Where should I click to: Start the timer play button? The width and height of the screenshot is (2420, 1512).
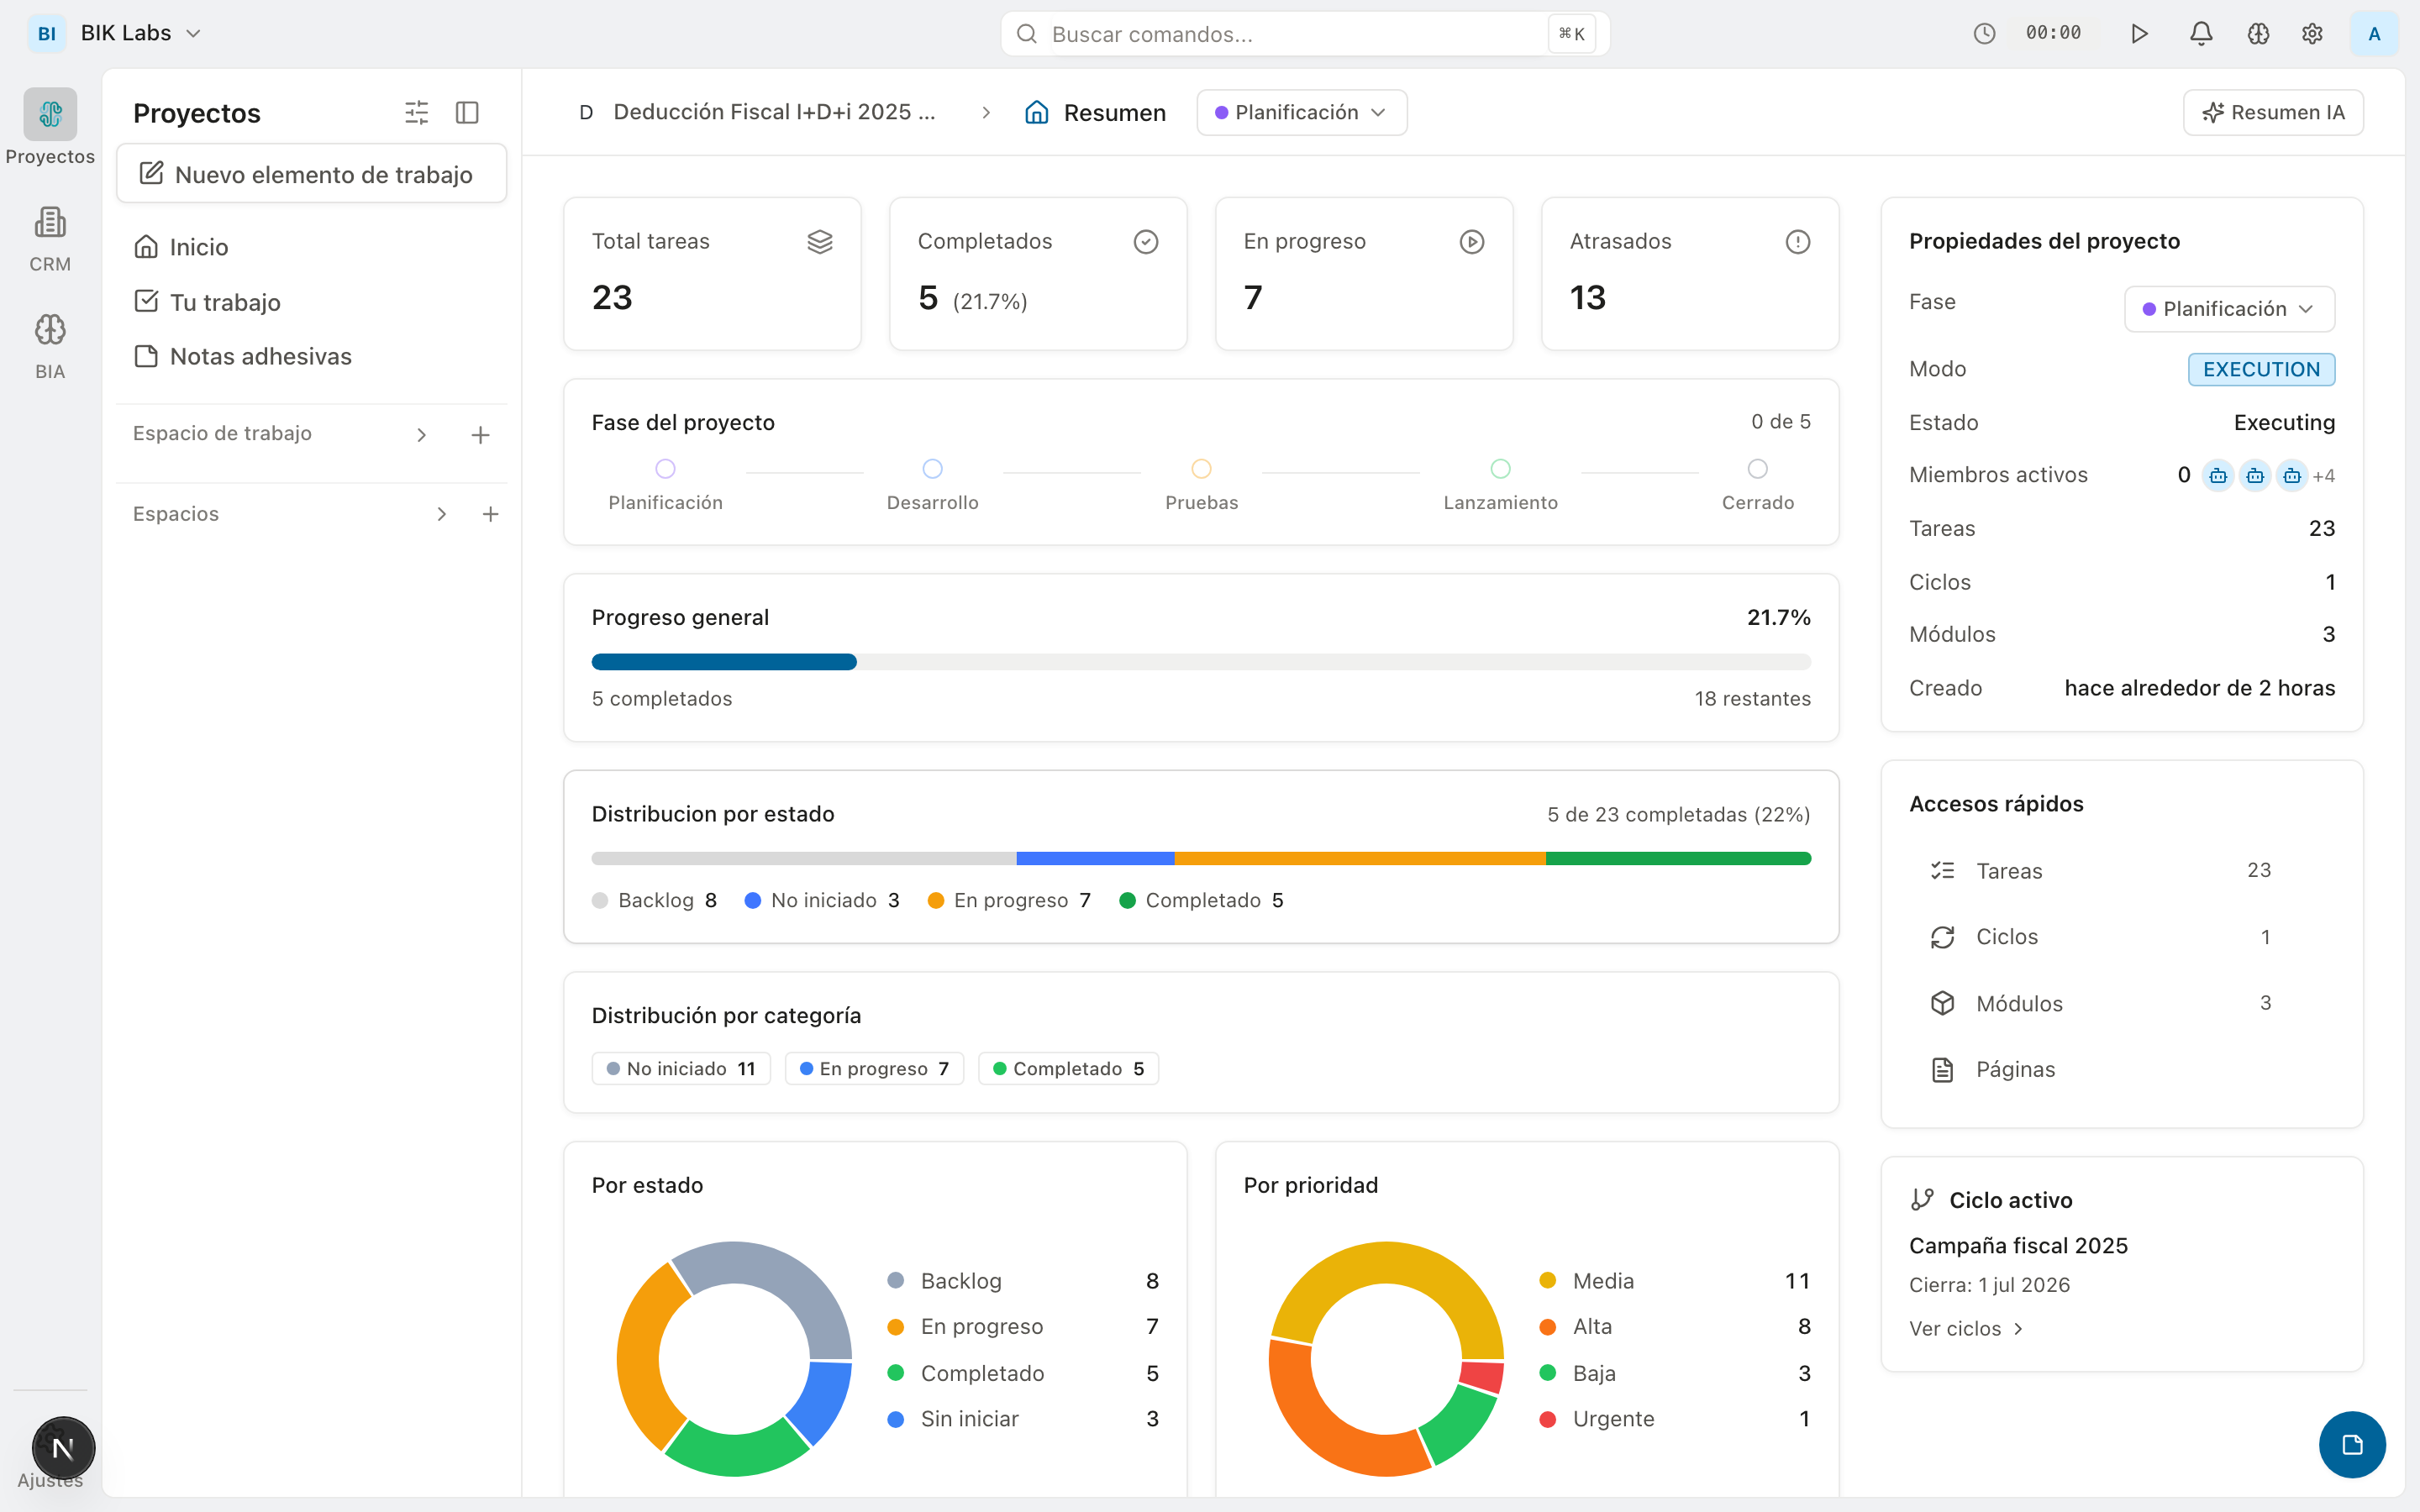pos(2139,34)
